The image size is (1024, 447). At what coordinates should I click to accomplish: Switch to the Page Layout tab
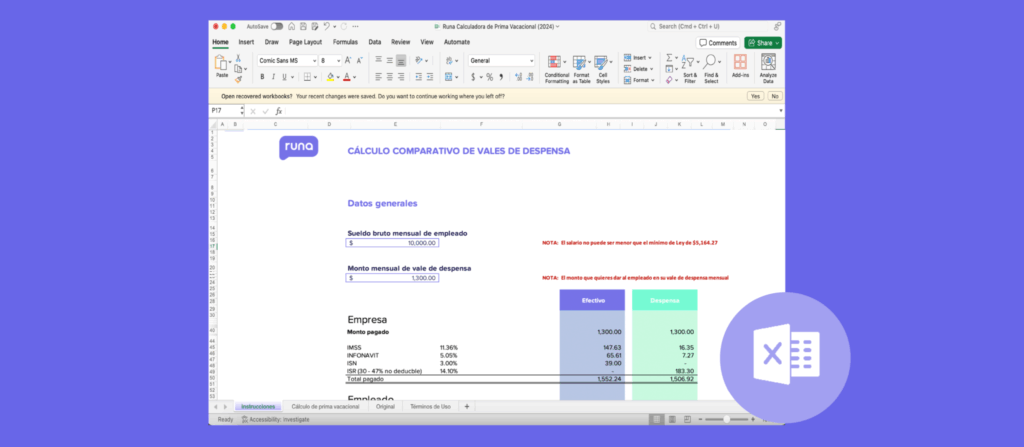tap(306, 42)
